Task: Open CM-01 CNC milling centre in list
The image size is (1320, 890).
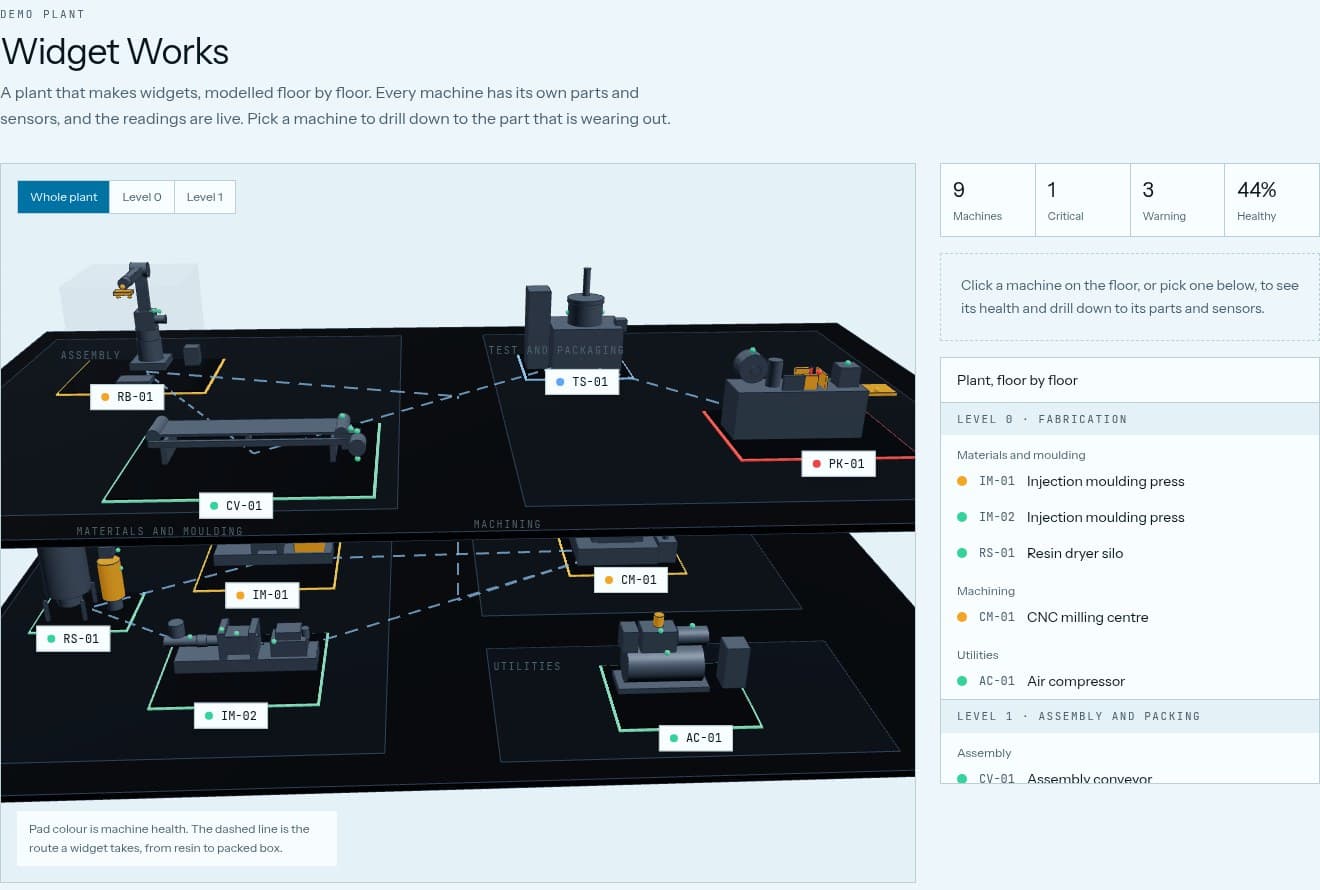Action: click(x=1129, y=617)
